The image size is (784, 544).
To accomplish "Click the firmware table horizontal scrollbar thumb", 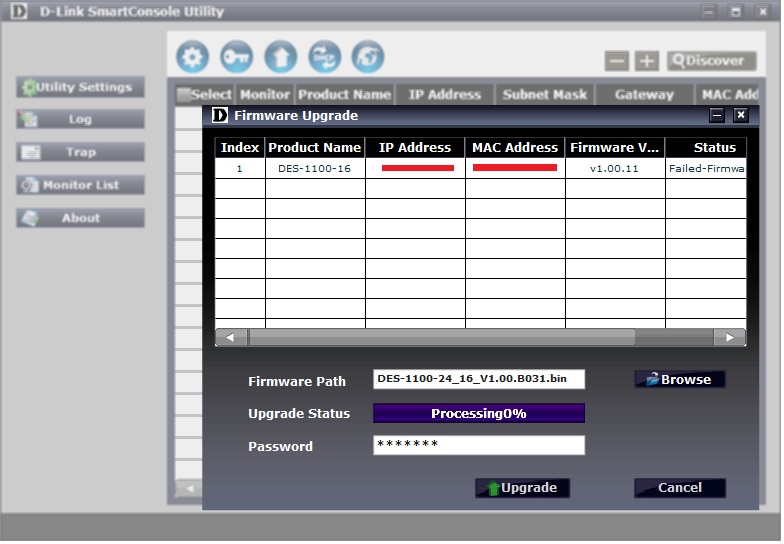I will click(x=442, y=338).
